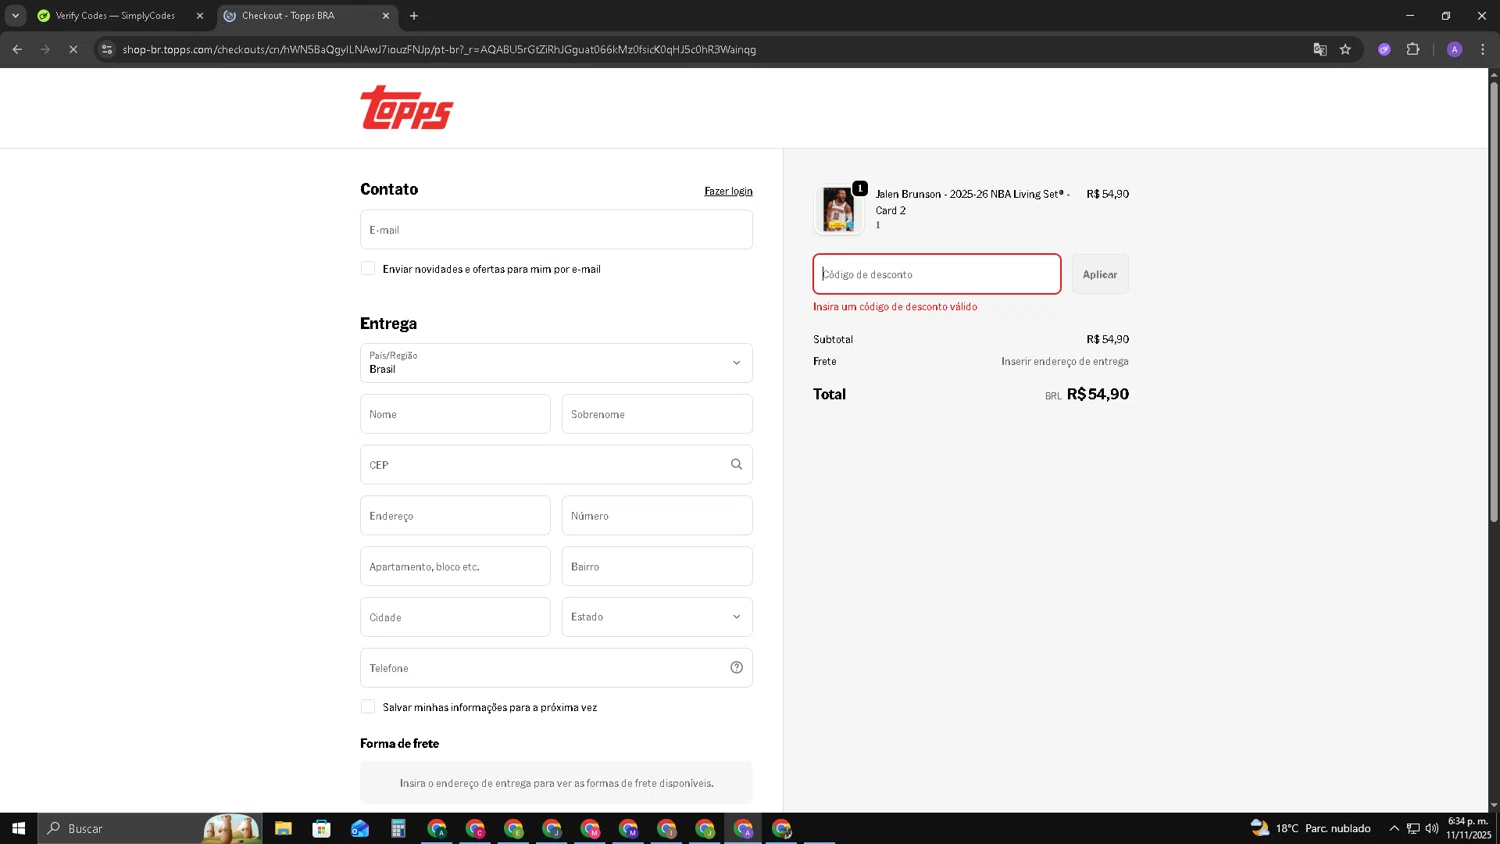
Task: Switch to the Verify Codes — SimplyCodes tab
Action: tap(115, 16)
